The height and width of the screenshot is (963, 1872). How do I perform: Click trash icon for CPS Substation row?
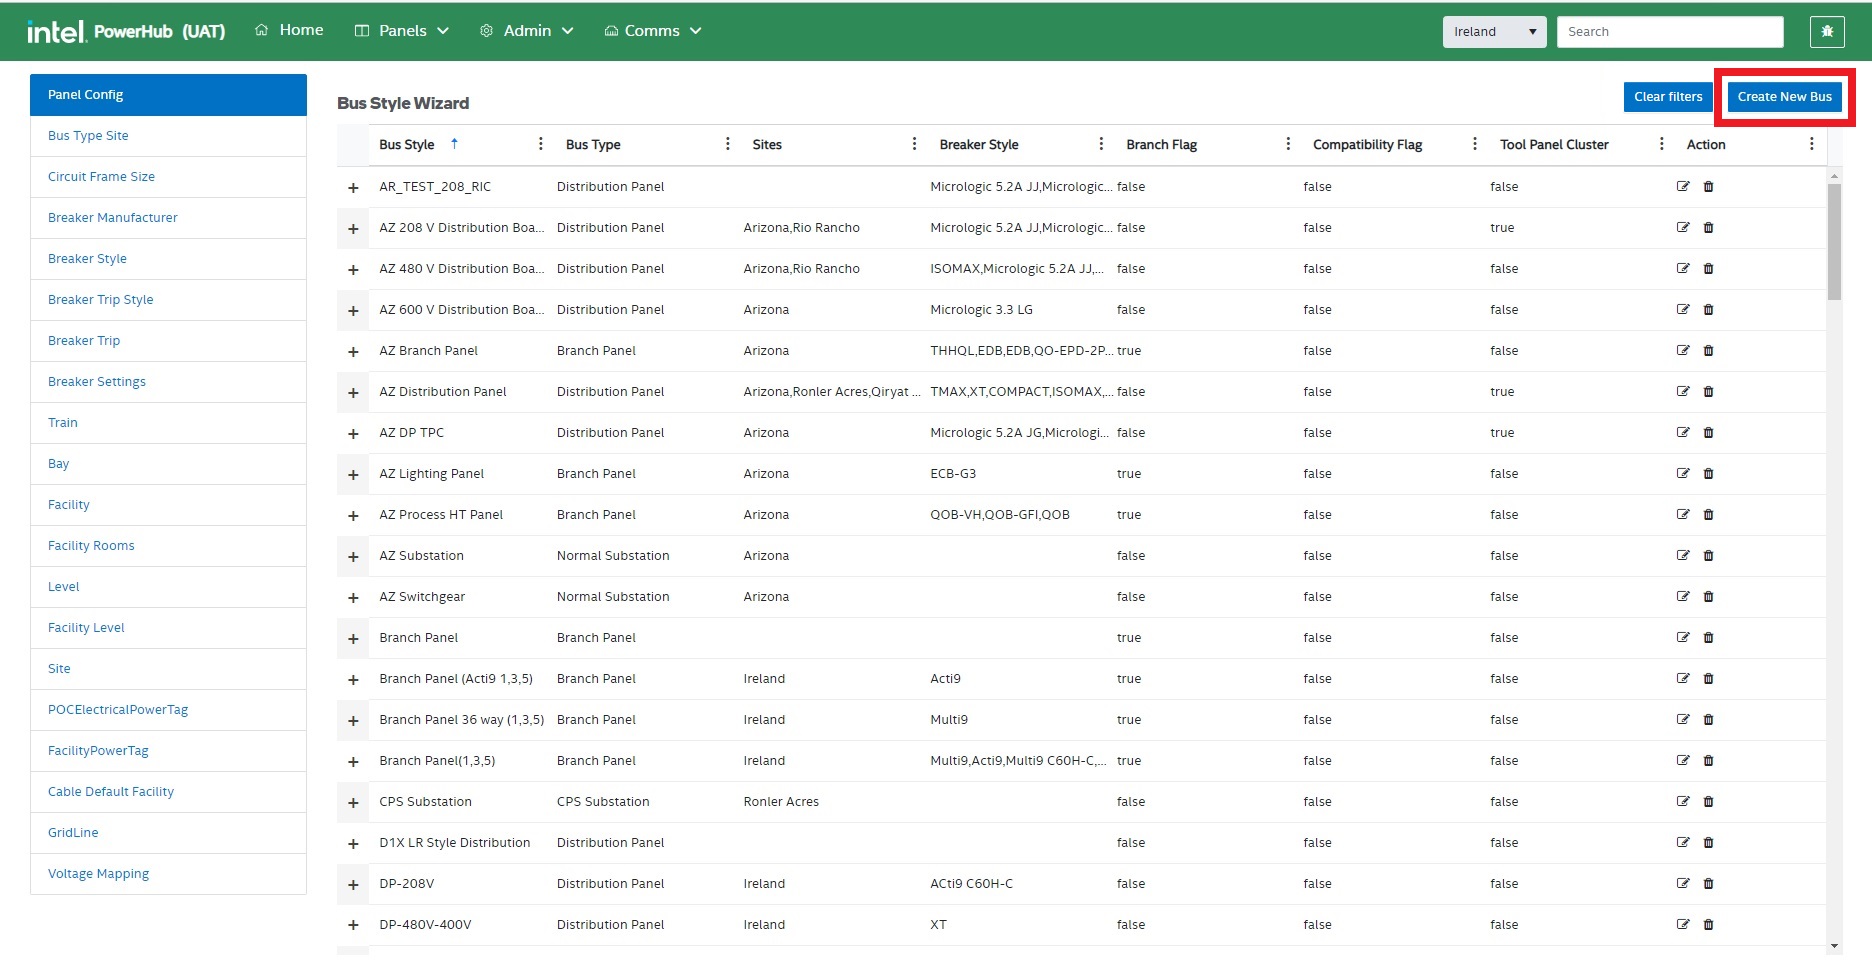pyautogui.click(x=1708, y=802)
